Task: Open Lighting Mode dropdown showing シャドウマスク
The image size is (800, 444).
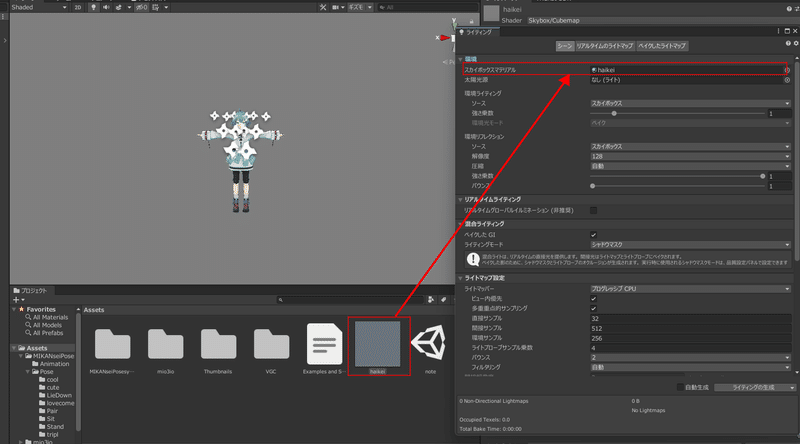Action: tap(690, 245)
